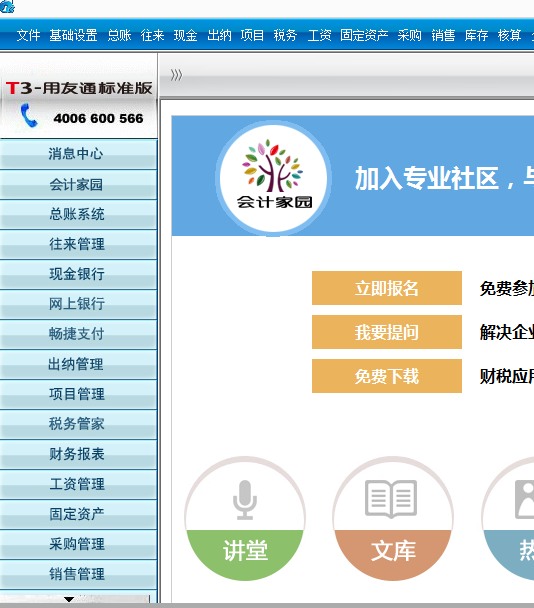Open the 项目 menu
This screenshot has height=608, width=534.
(x=252, y=35)
